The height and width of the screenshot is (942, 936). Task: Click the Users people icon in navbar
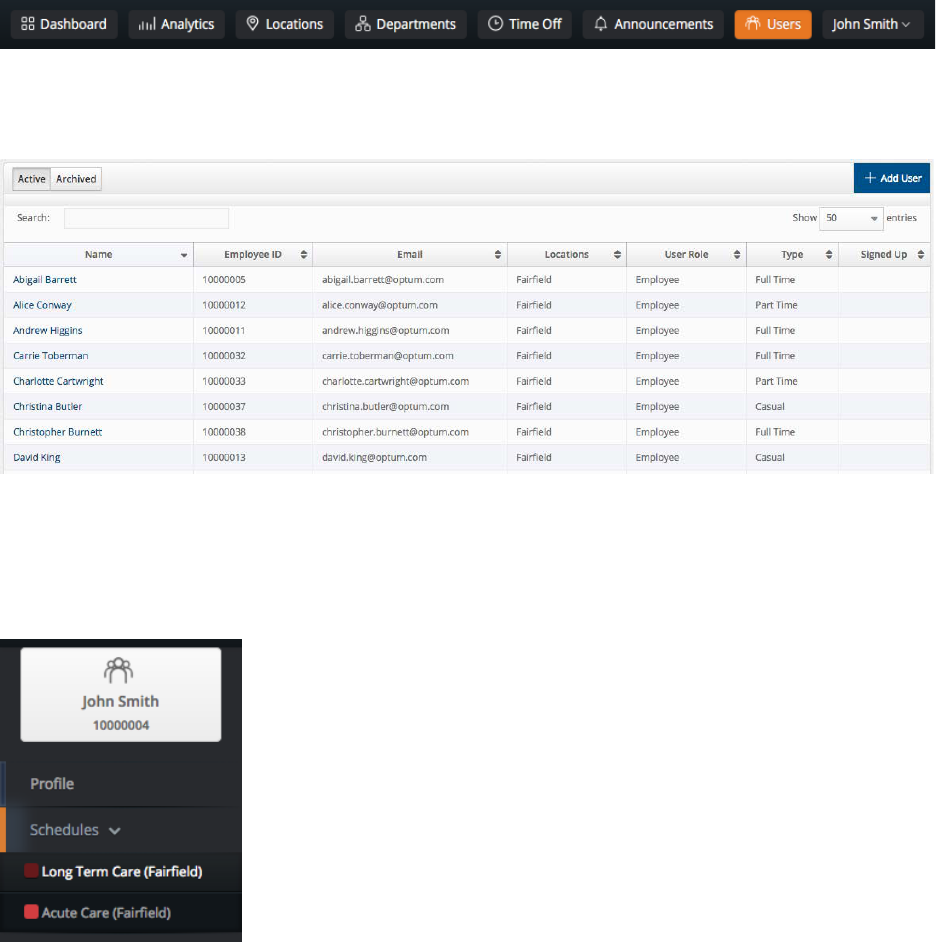pos(754,24)
